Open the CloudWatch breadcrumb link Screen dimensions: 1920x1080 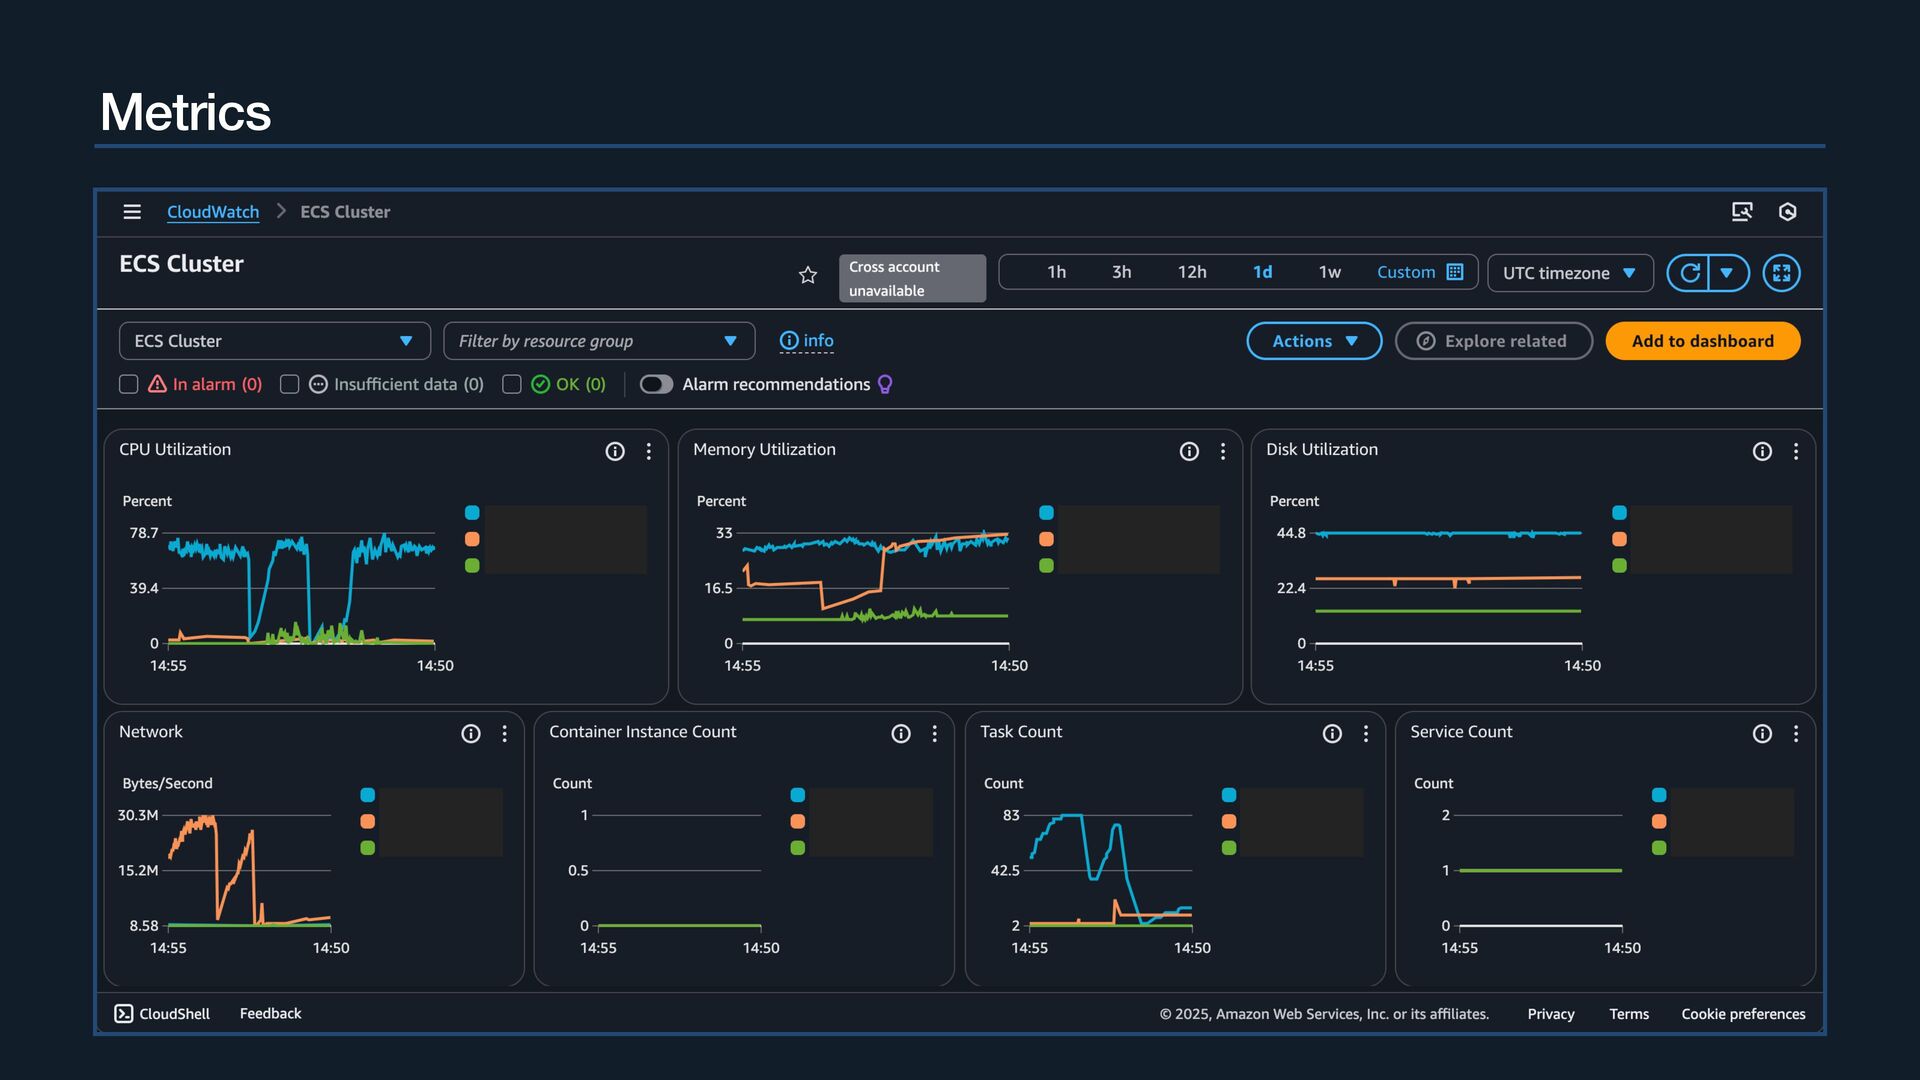point(213,212)
